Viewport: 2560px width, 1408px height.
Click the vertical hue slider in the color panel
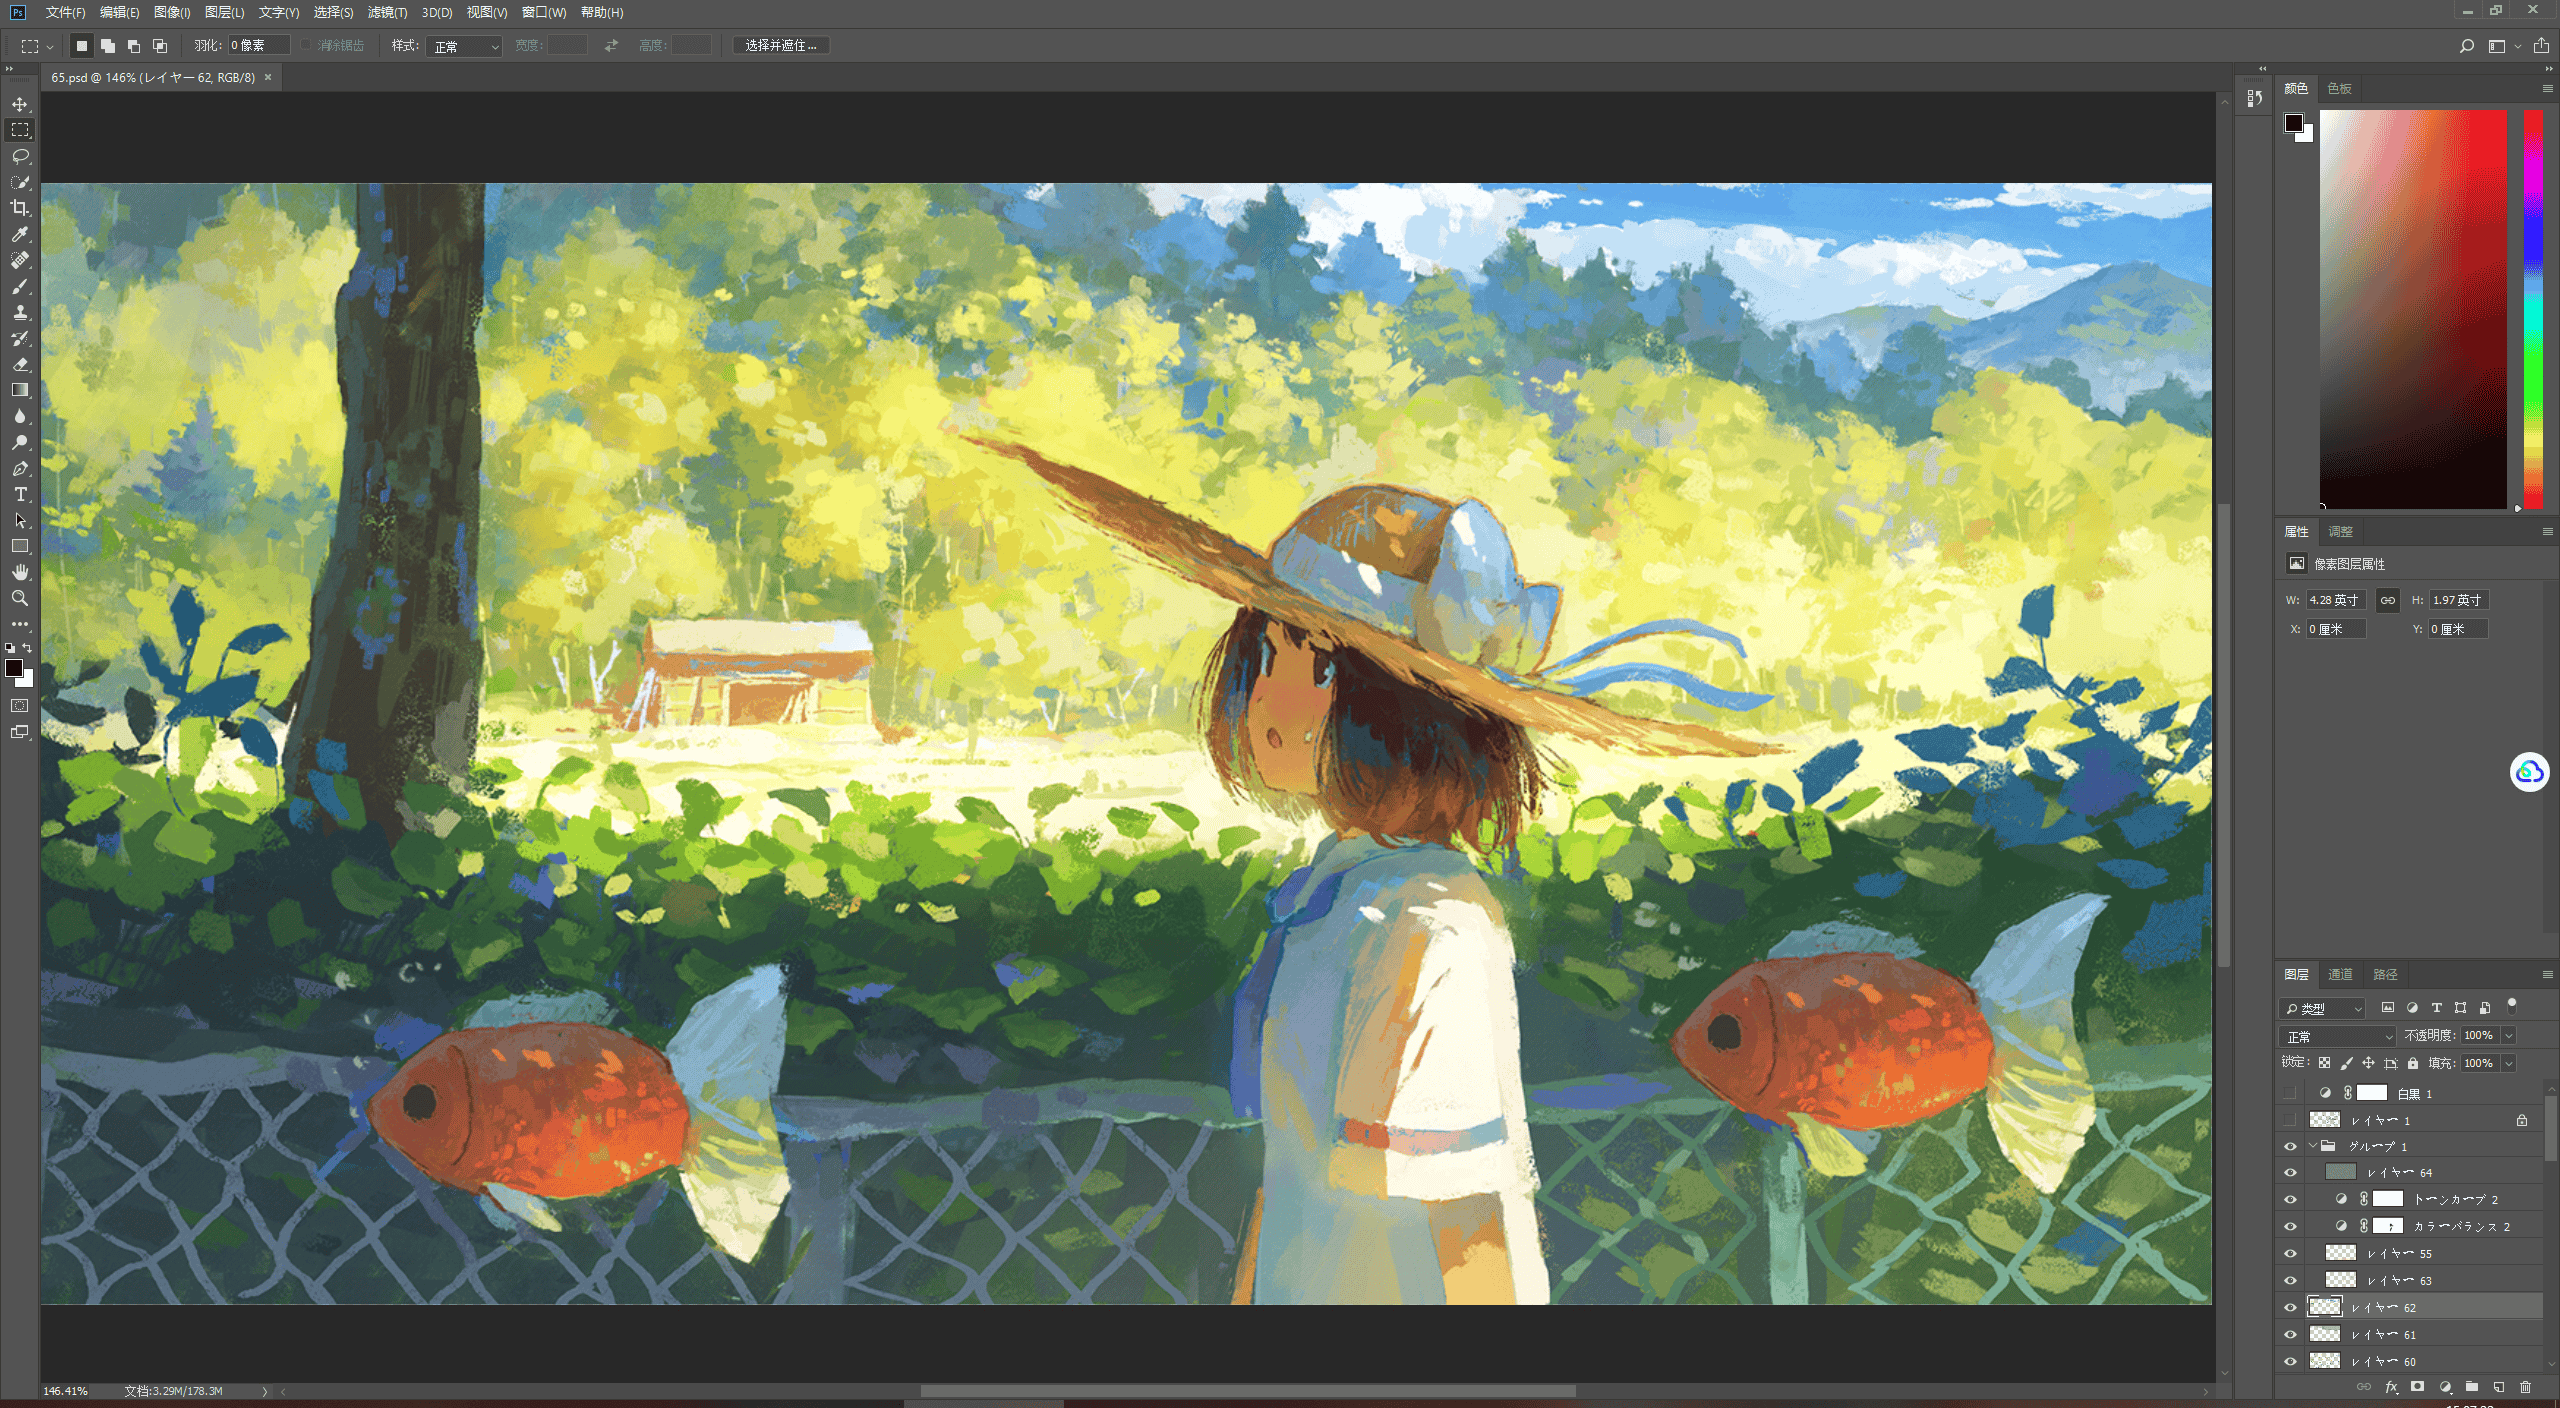pyautogui.click(x=2533, y=309)
